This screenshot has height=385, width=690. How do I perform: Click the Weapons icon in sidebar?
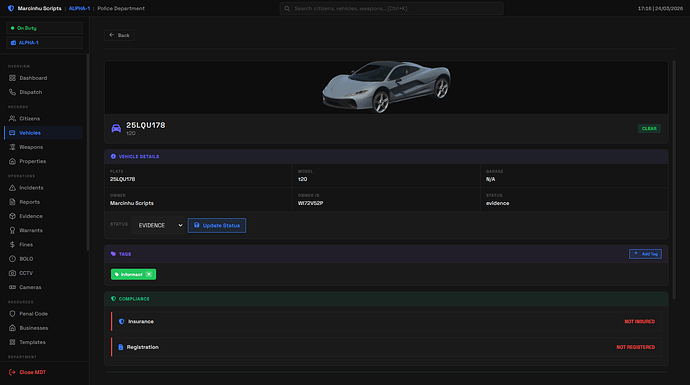pos(12,147)
